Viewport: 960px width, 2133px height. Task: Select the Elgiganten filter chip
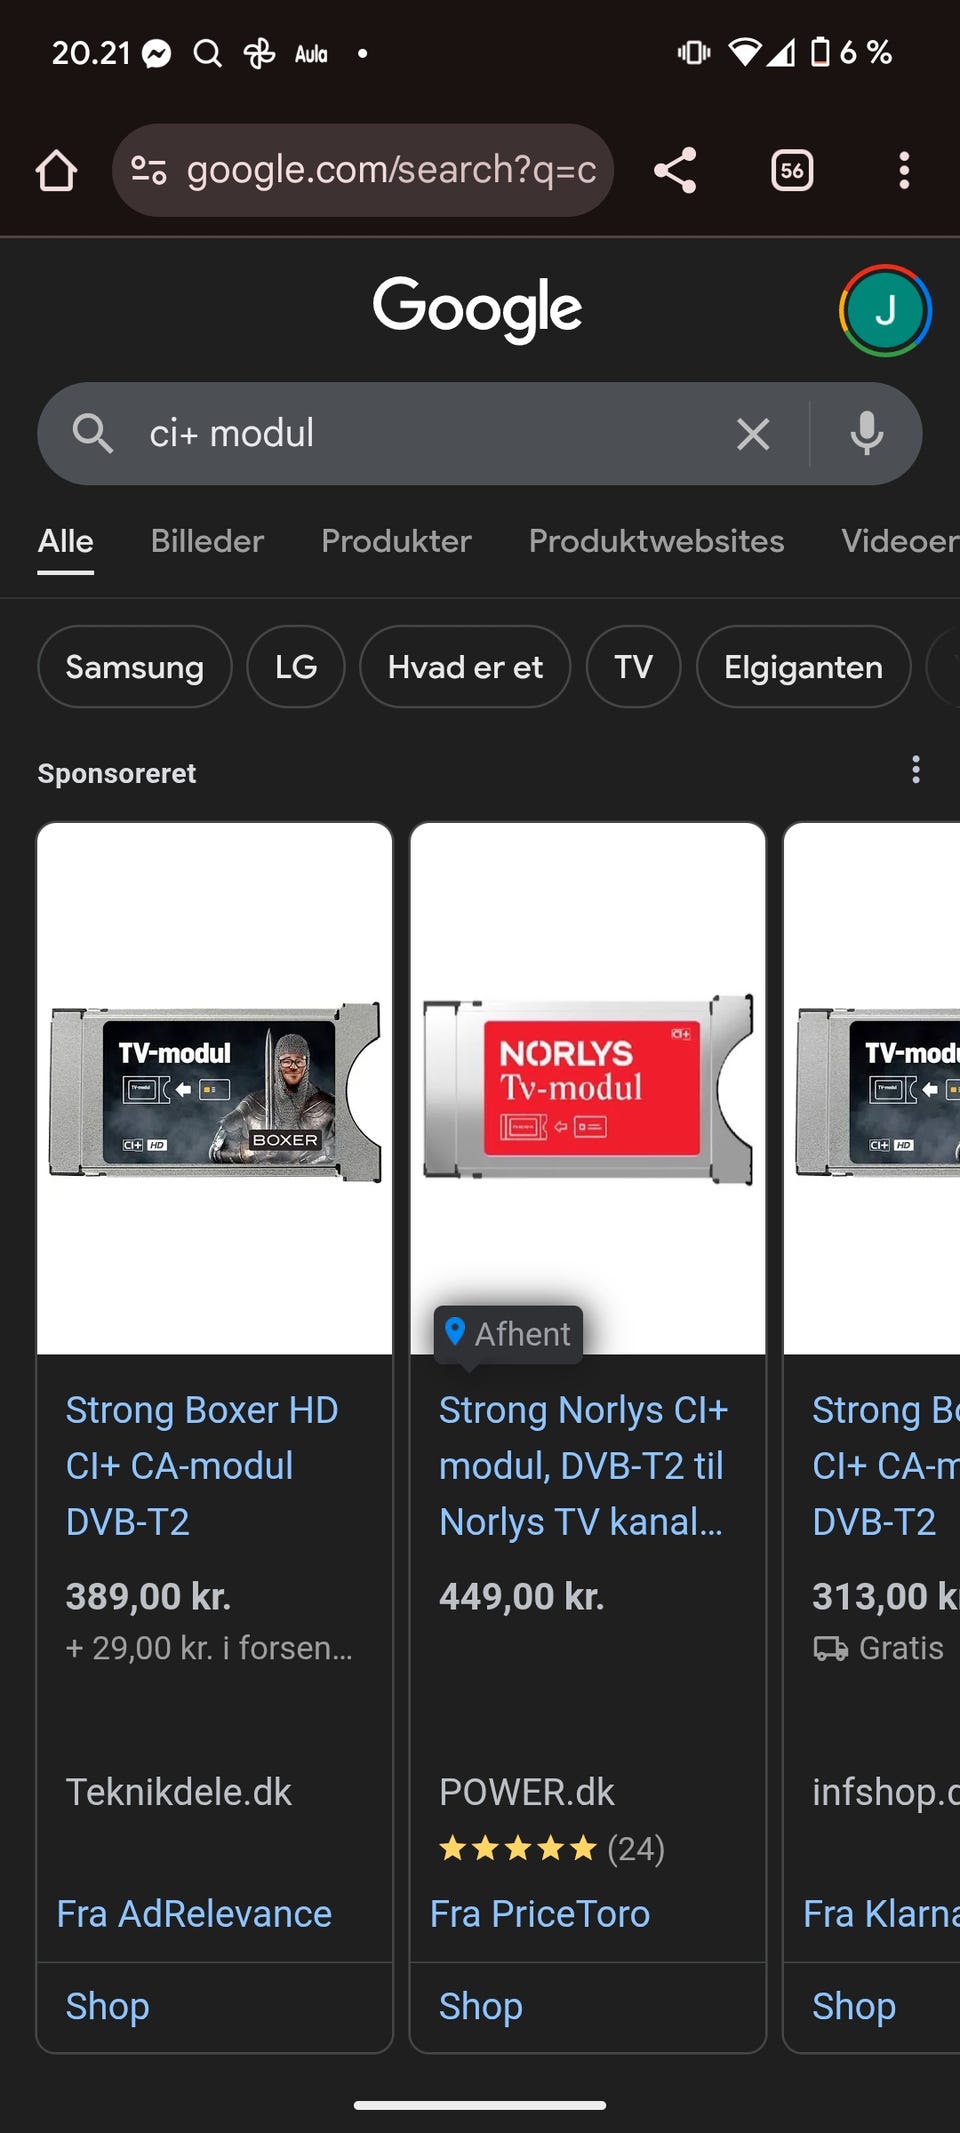(x=803, y=667)
